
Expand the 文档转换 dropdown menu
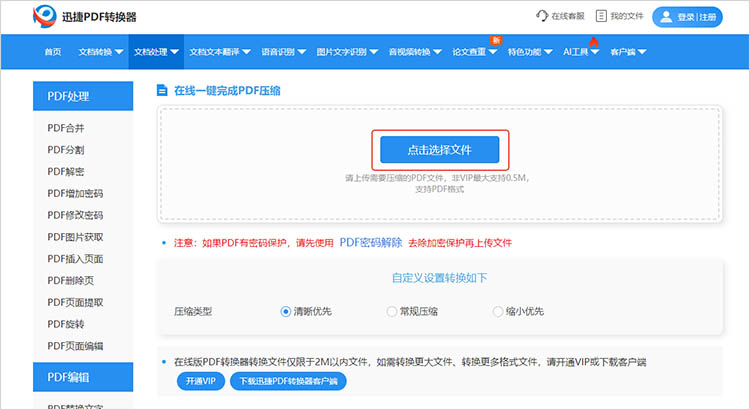[101, 52]
